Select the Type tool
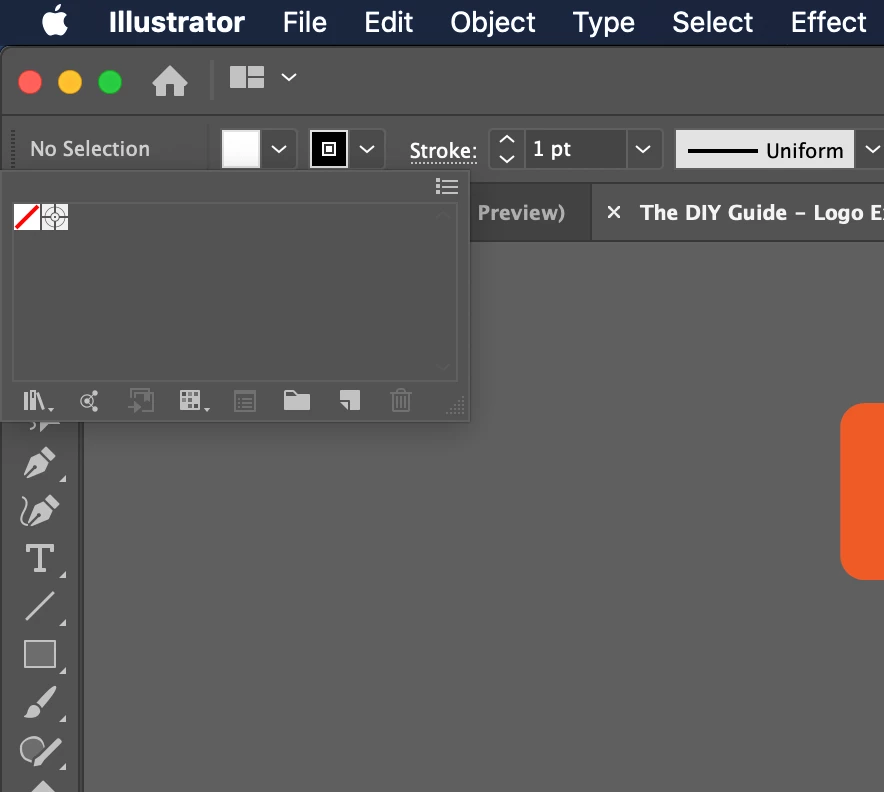The width and height of the screenshot is (884, 792). pyautogui.click(x=39, y=558)
